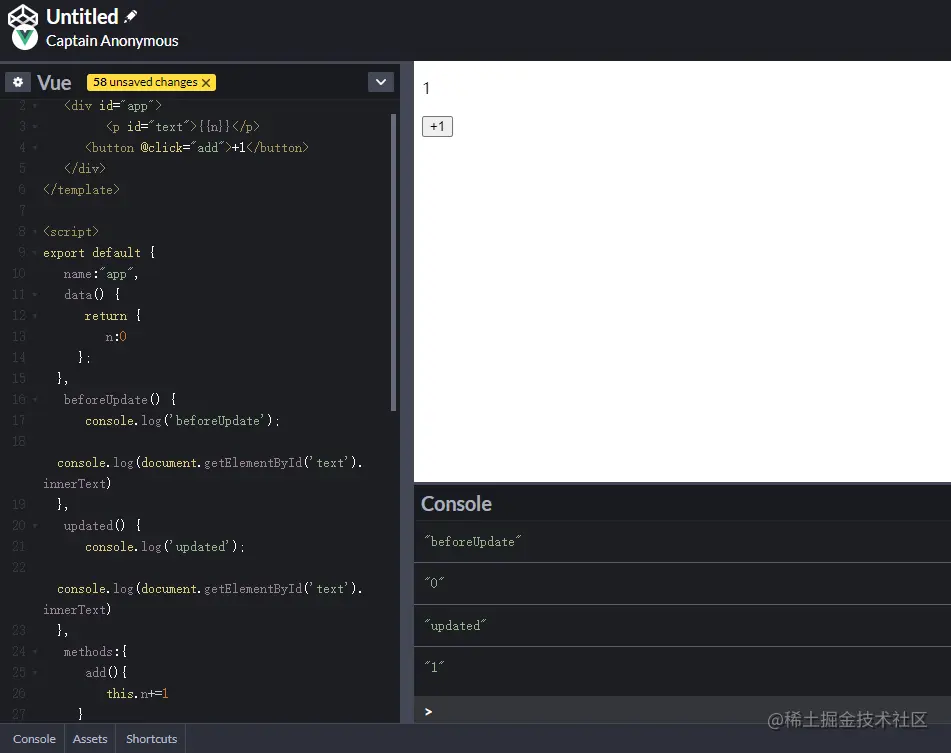Focus the console command input prompt
This screenshot has height=753, width=951.
[682, 711]
